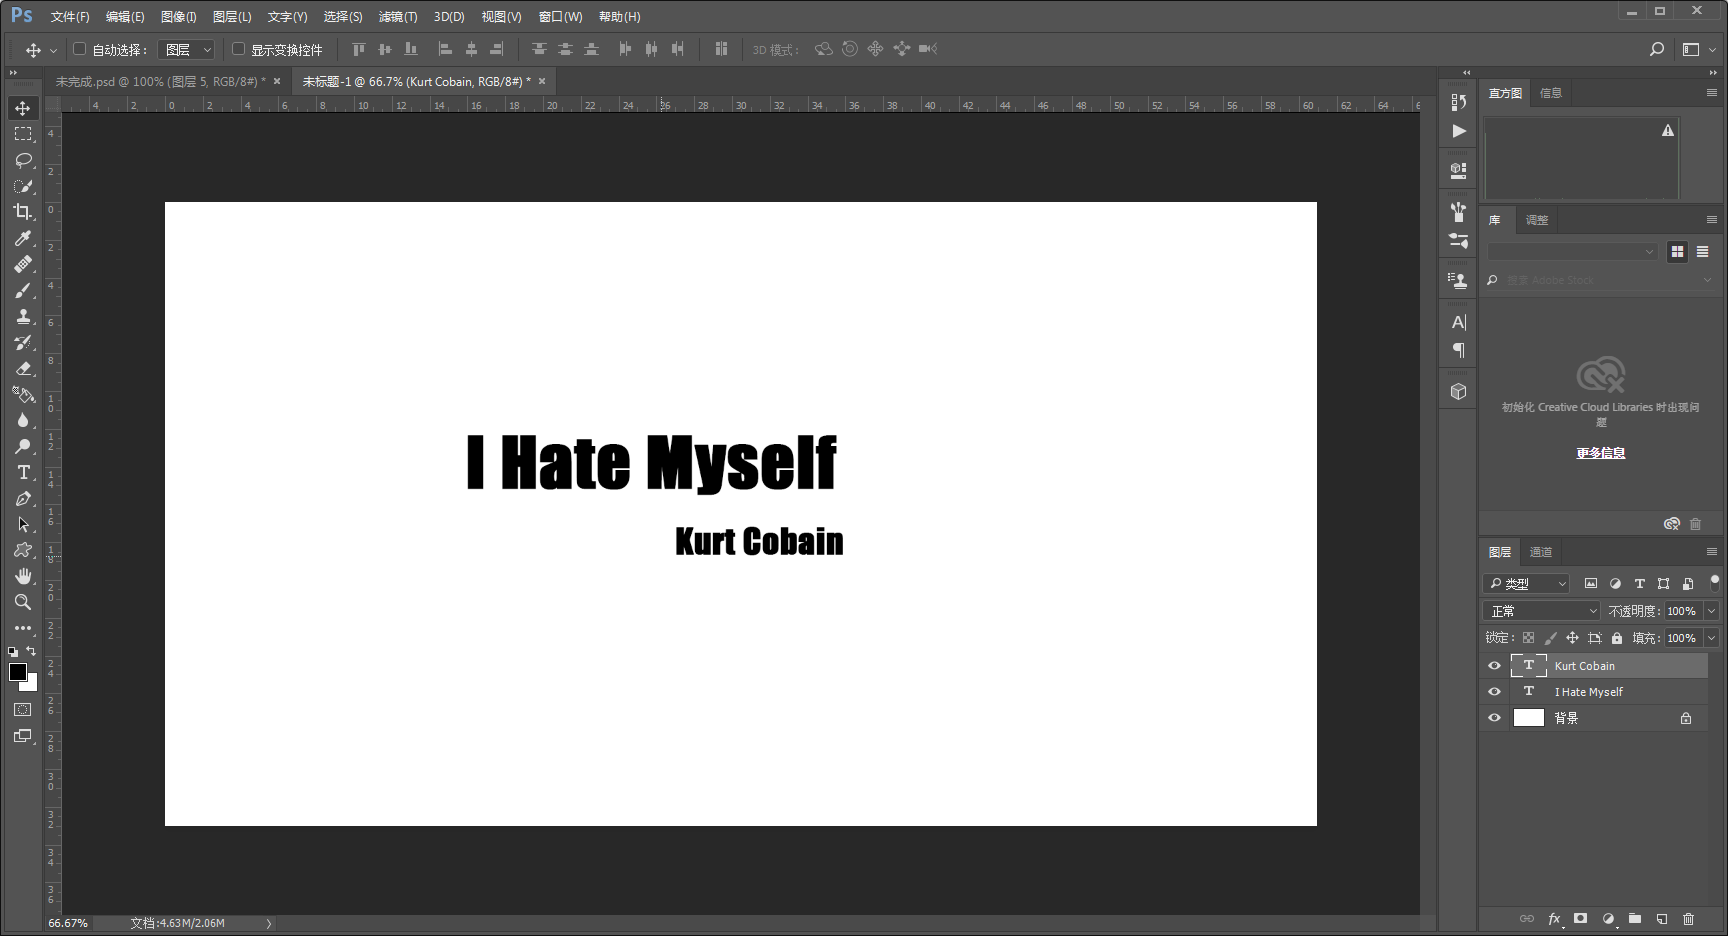Select the Pen tool
The width and height of the screenshot is (1728, 936).
click(x=23, y=498)
